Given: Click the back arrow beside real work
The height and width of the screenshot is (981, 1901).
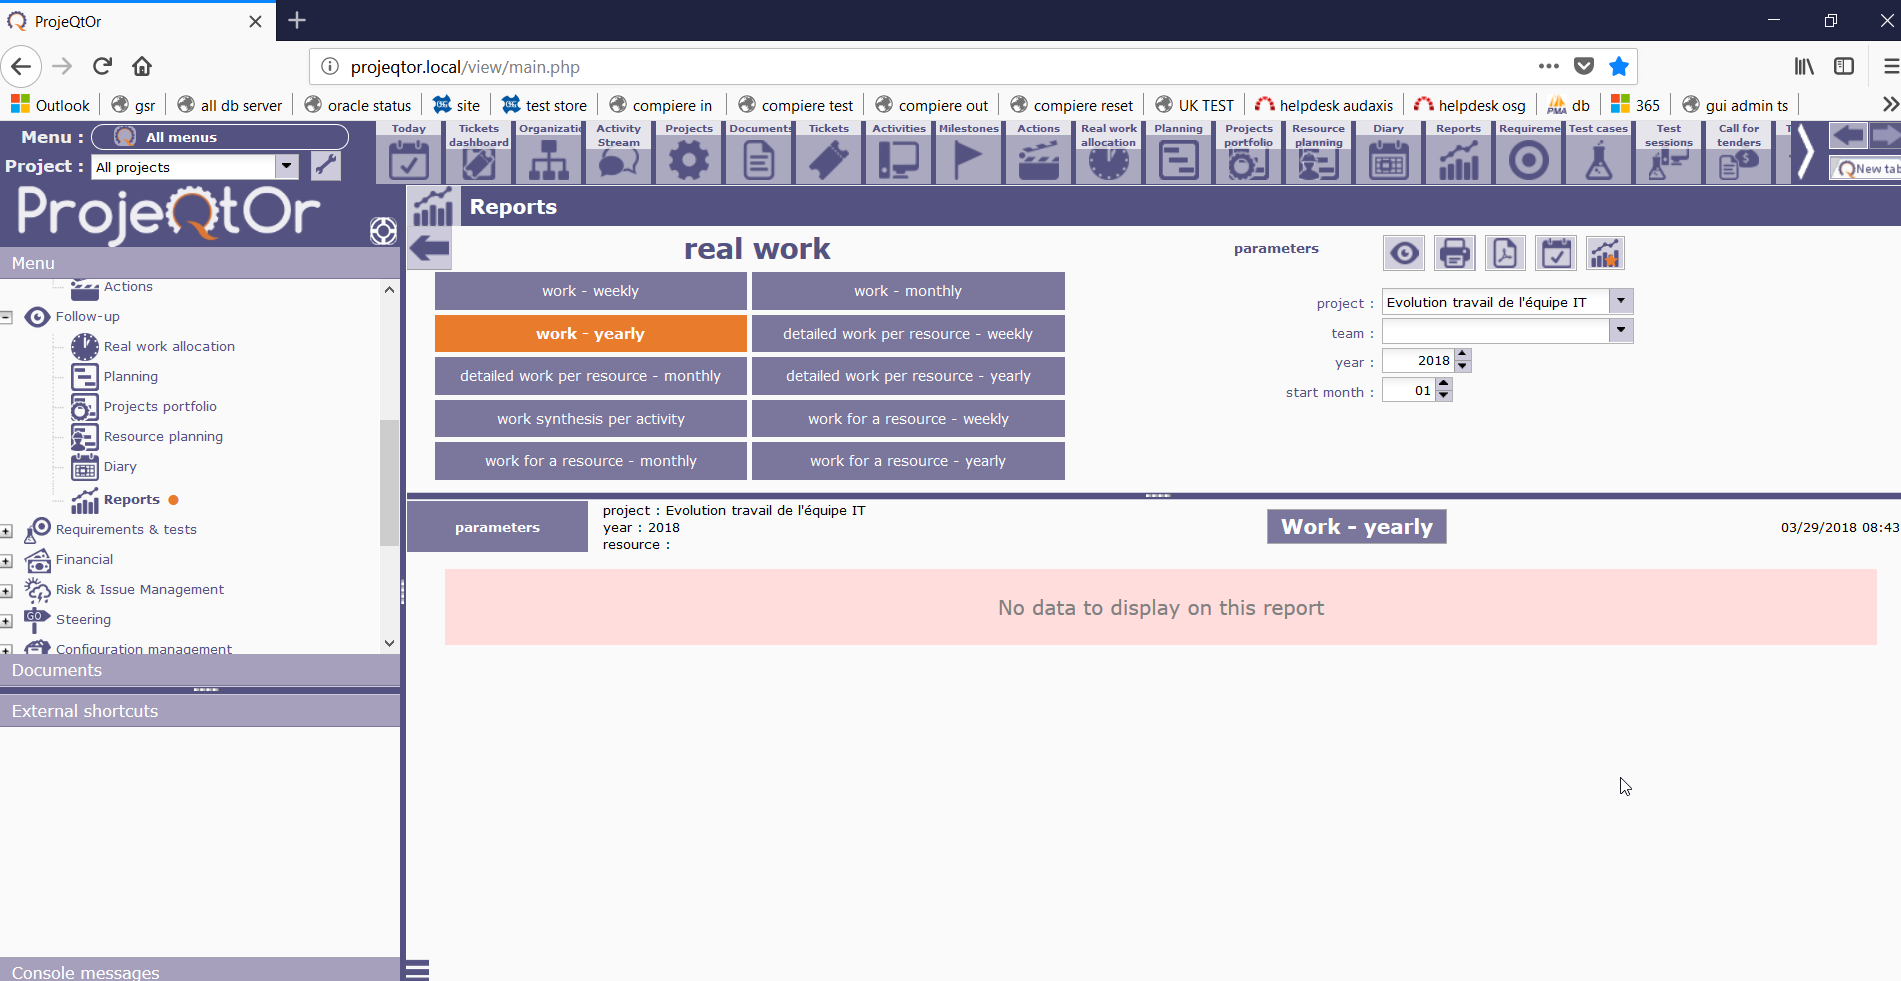Looking at the screenshot, I should pyautogui.click(x=430, y=248).
